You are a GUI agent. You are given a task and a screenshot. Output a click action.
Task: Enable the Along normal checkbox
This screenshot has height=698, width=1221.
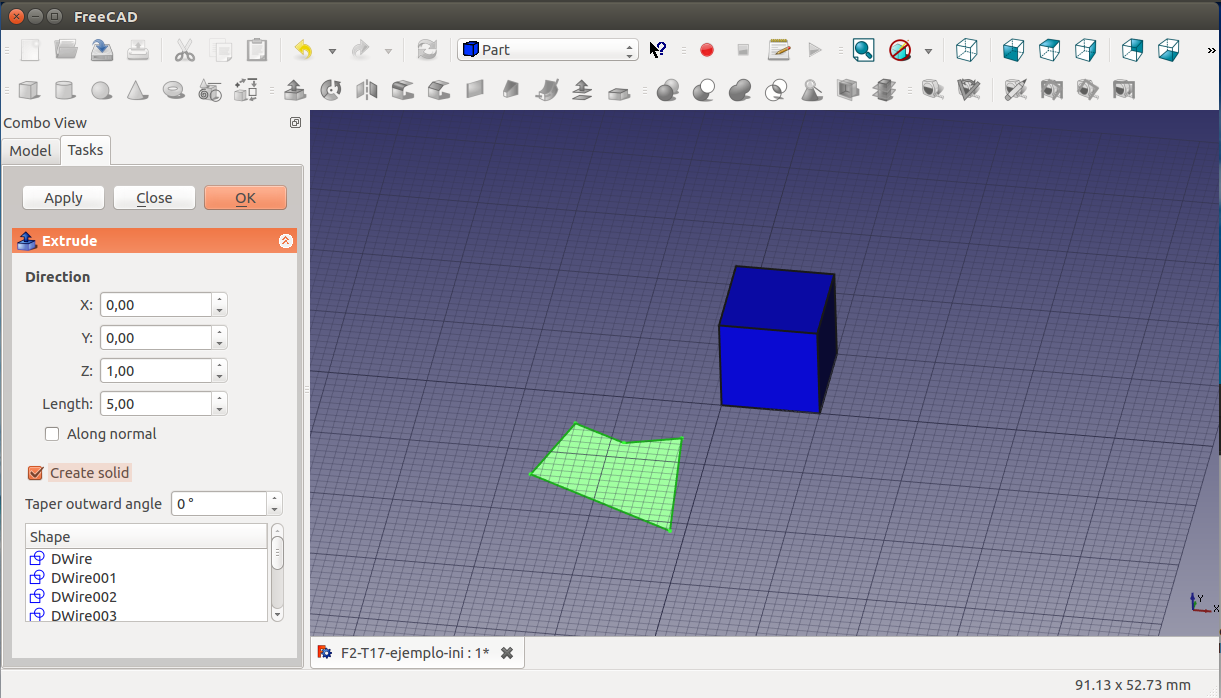click(53, 434)
